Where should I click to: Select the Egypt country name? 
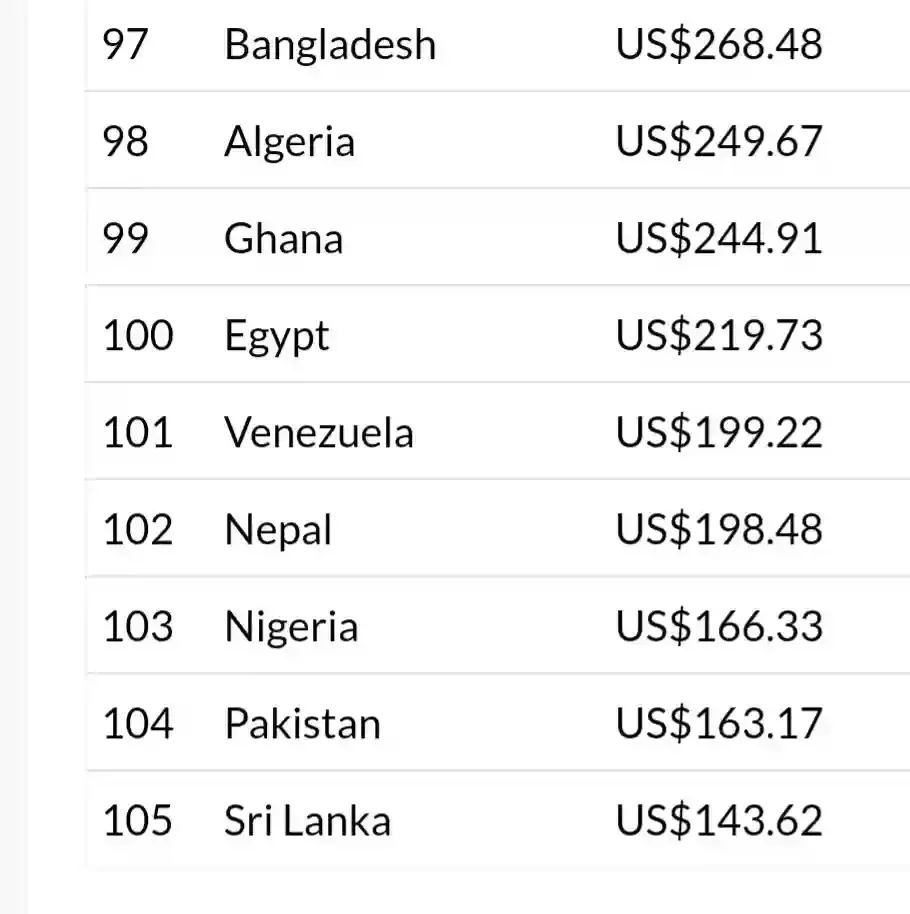click(277, 337)
